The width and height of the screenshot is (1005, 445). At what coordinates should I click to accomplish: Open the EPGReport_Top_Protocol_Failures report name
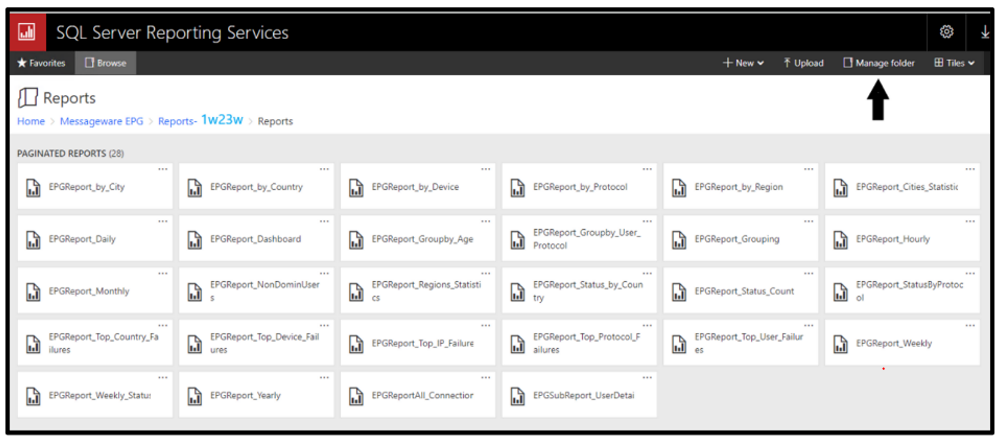(587, 344)
